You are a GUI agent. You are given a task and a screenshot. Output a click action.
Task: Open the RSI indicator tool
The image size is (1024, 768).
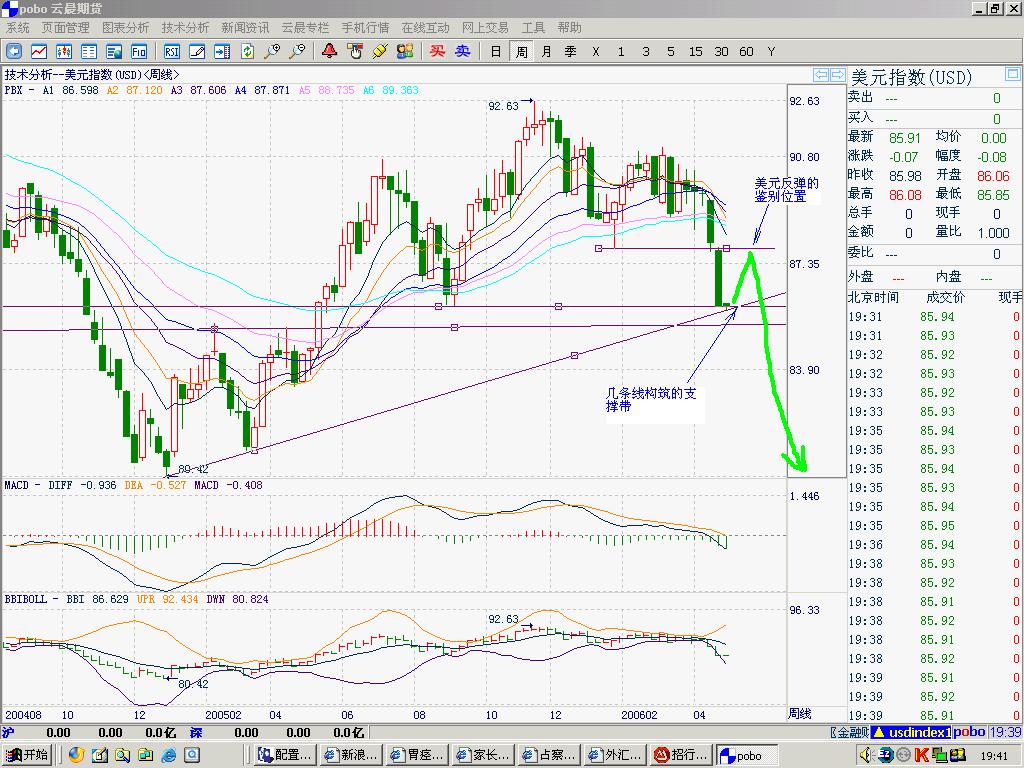coord(172,51)
